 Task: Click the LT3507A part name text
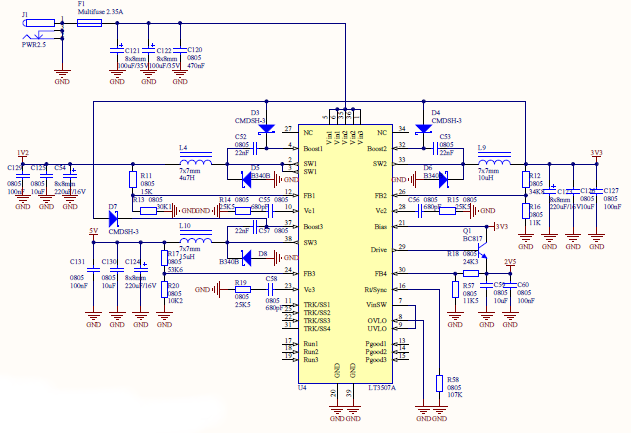[x=382, y=388]
